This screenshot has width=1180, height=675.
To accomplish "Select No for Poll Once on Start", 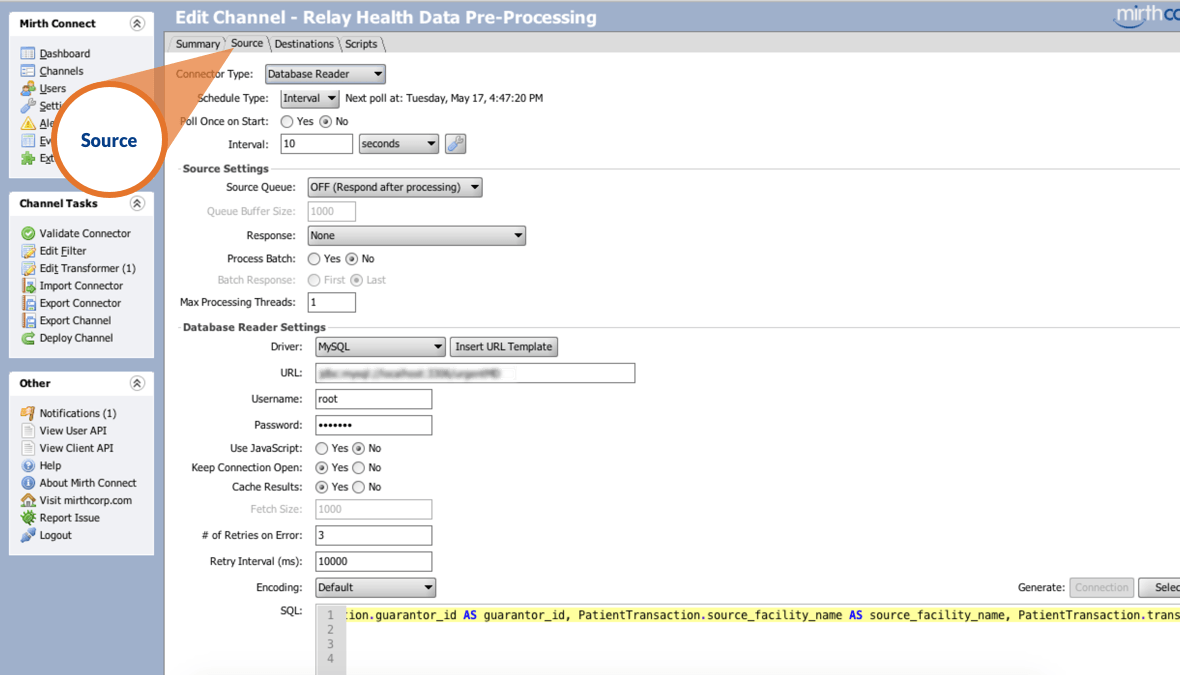I will tap(325, 121).
